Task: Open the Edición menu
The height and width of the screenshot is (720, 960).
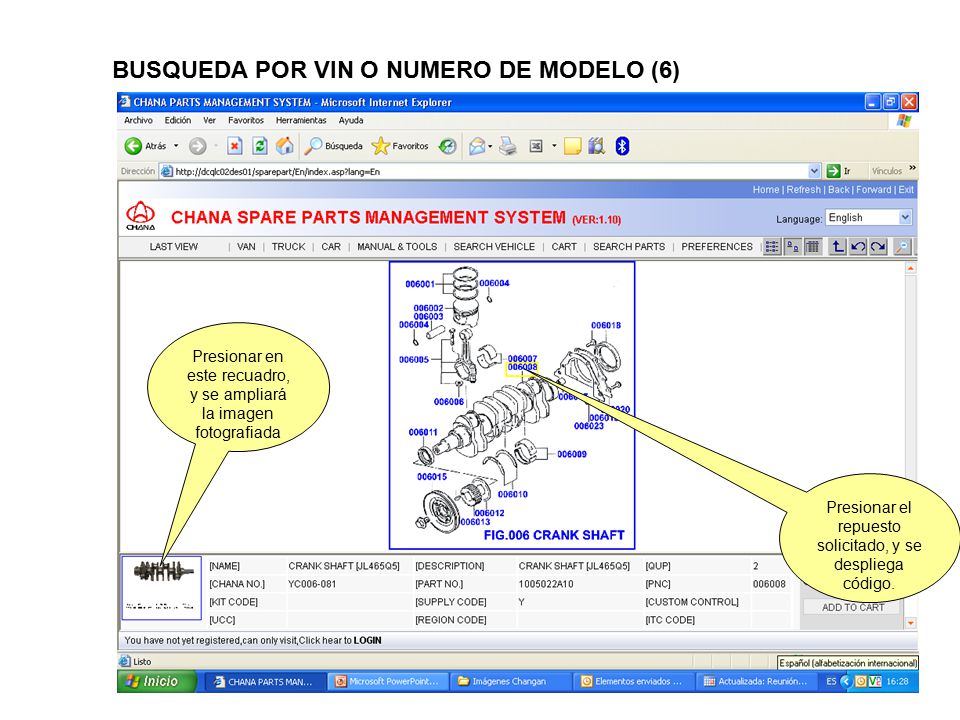Action: point(178,121)
